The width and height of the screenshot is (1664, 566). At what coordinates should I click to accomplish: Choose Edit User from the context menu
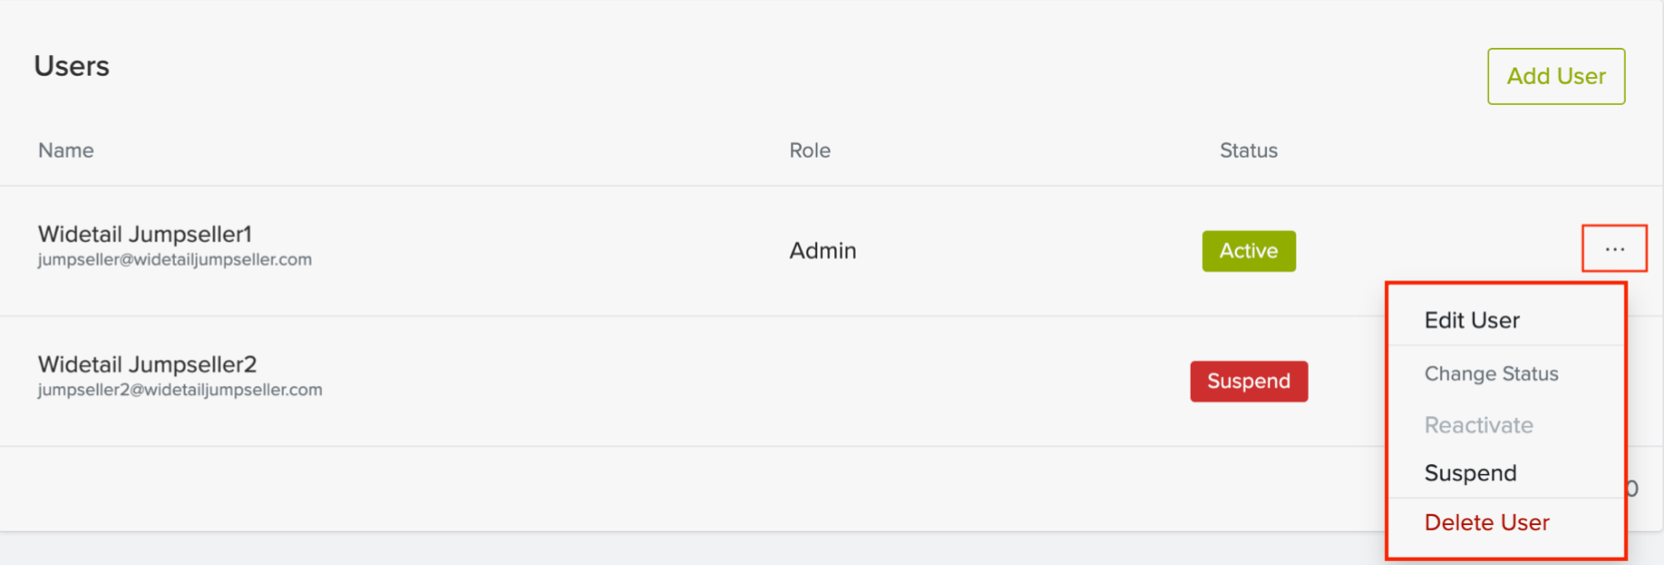pos(1472,320)
